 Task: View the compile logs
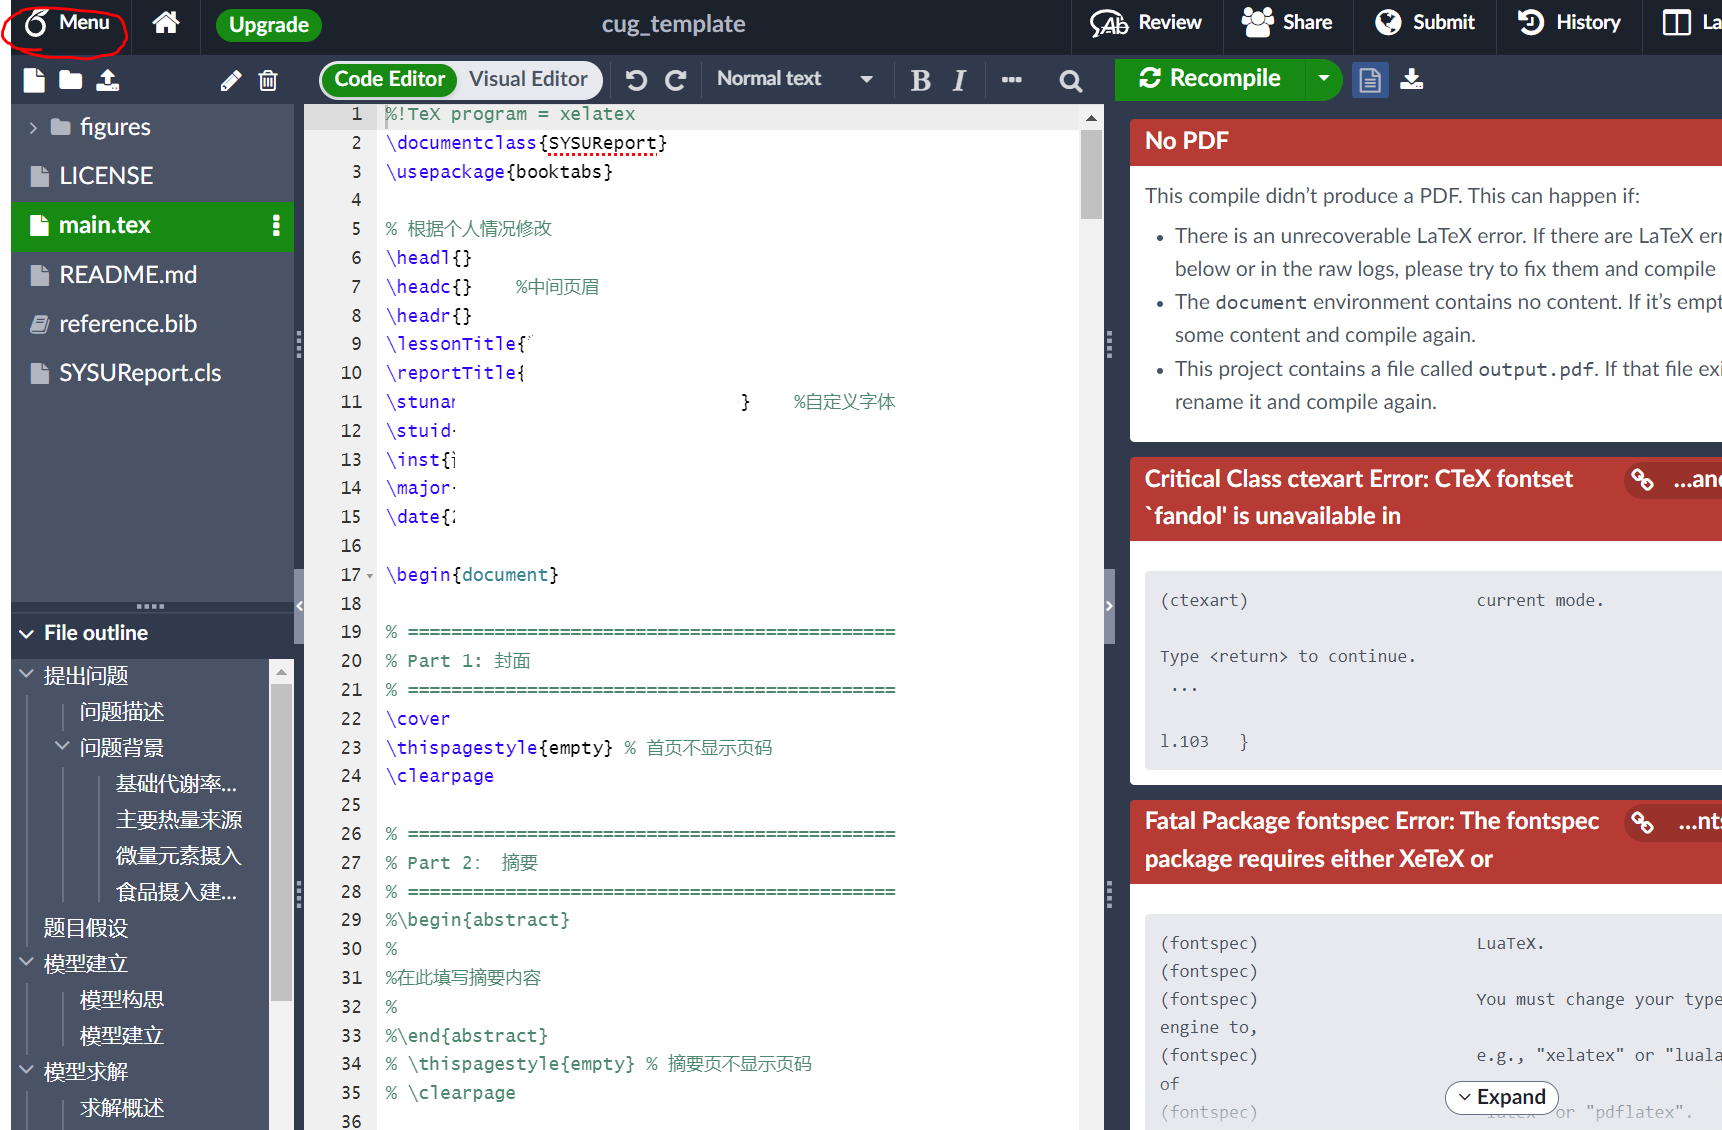pos(1370,80)
